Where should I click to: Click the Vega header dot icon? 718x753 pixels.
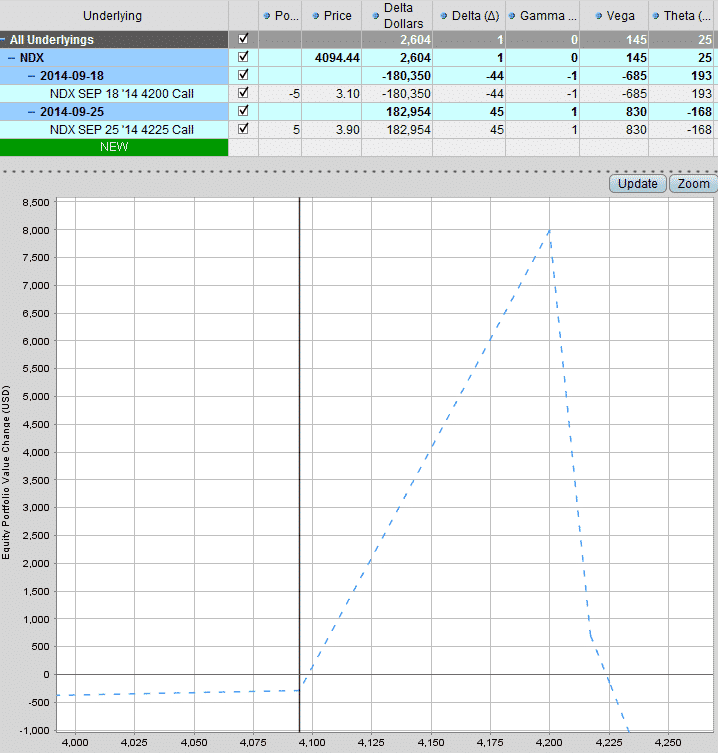[598, 16]
